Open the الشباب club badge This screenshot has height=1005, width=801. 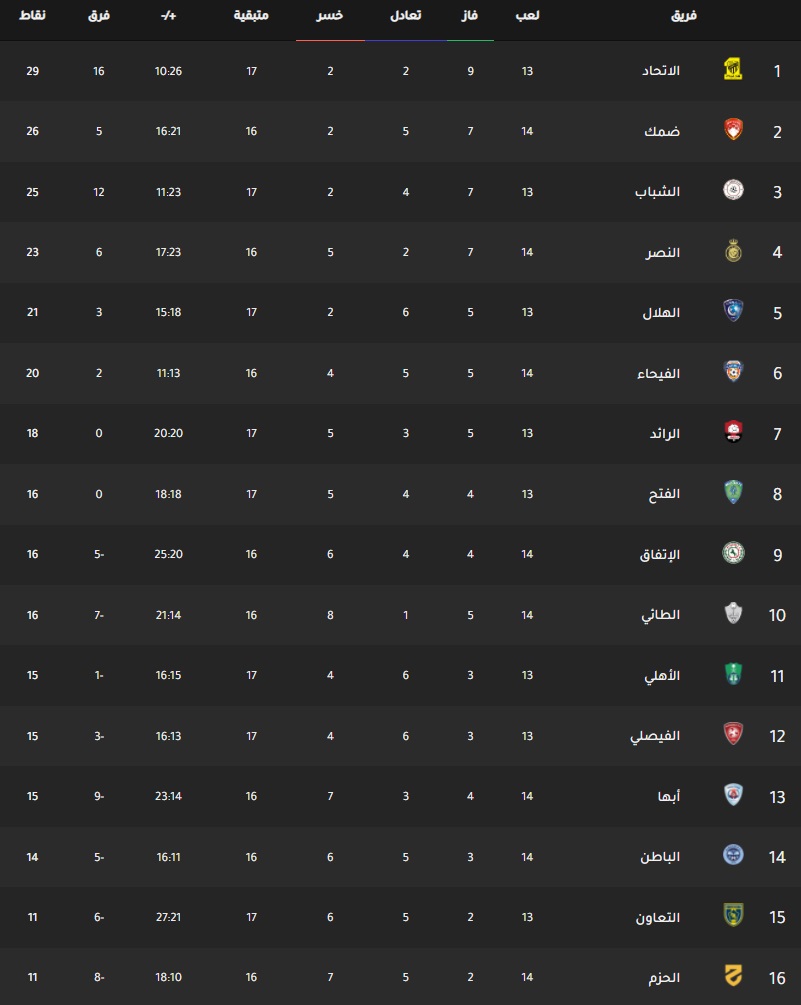coord(733,190)
